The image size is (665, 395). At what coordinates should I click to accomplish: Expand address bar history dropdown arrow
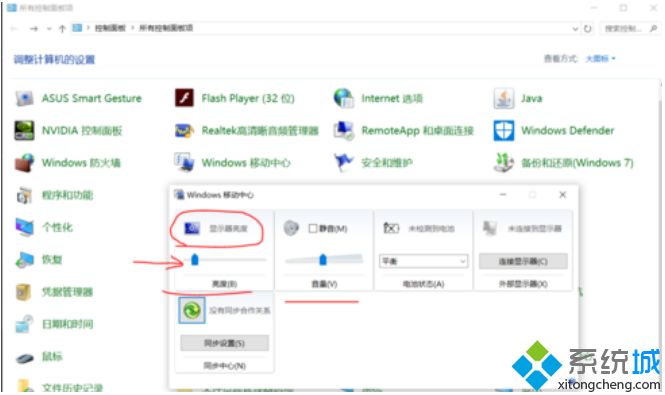click(x=575, y=29)
